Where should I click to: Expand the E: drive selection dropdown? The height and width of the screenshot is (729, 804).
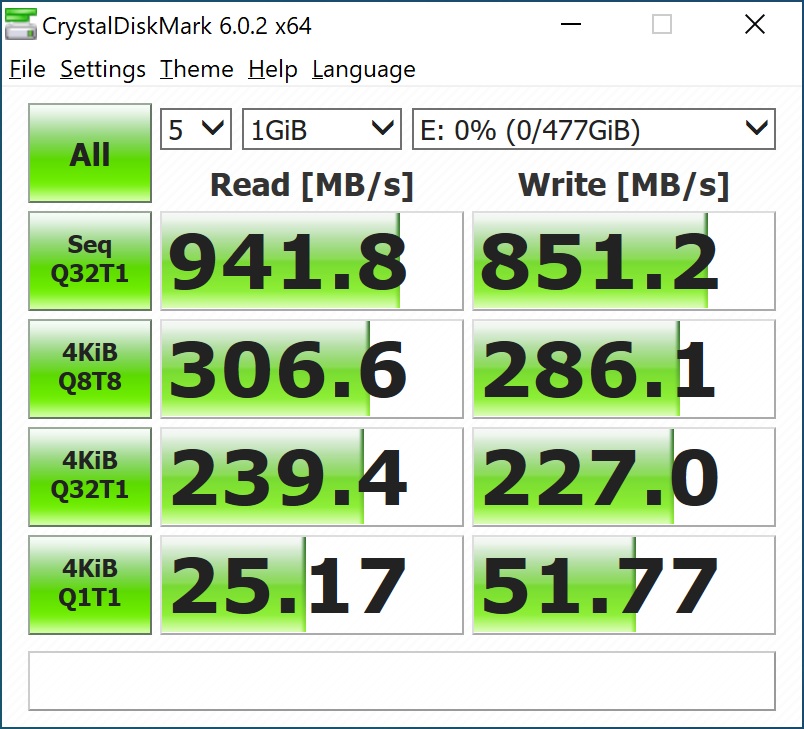(594, 129)
